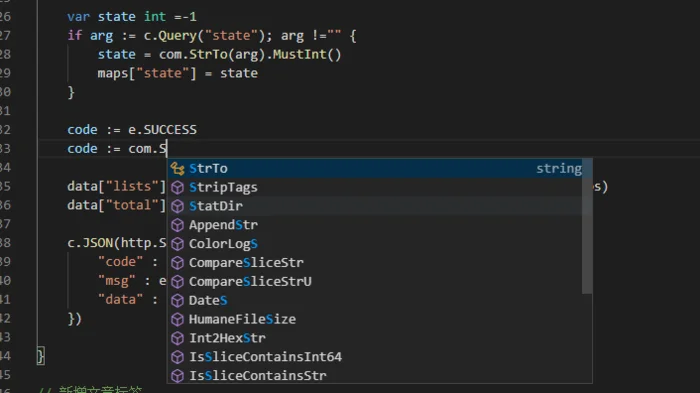Viewport: 700px width, 393px height.
Task: Click 'com.StrTo(arg).MustInt()' expression
Action: point(250,54)
